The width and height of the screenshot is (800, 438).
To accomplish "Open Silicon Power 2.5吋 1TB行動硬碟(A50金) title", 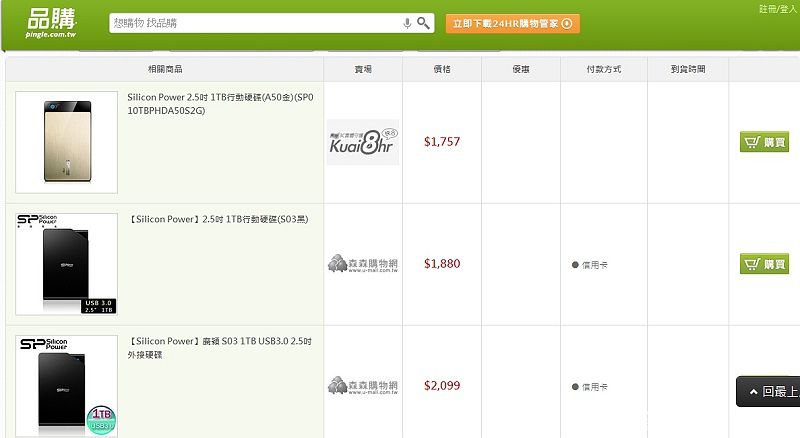I will point(220,104).
